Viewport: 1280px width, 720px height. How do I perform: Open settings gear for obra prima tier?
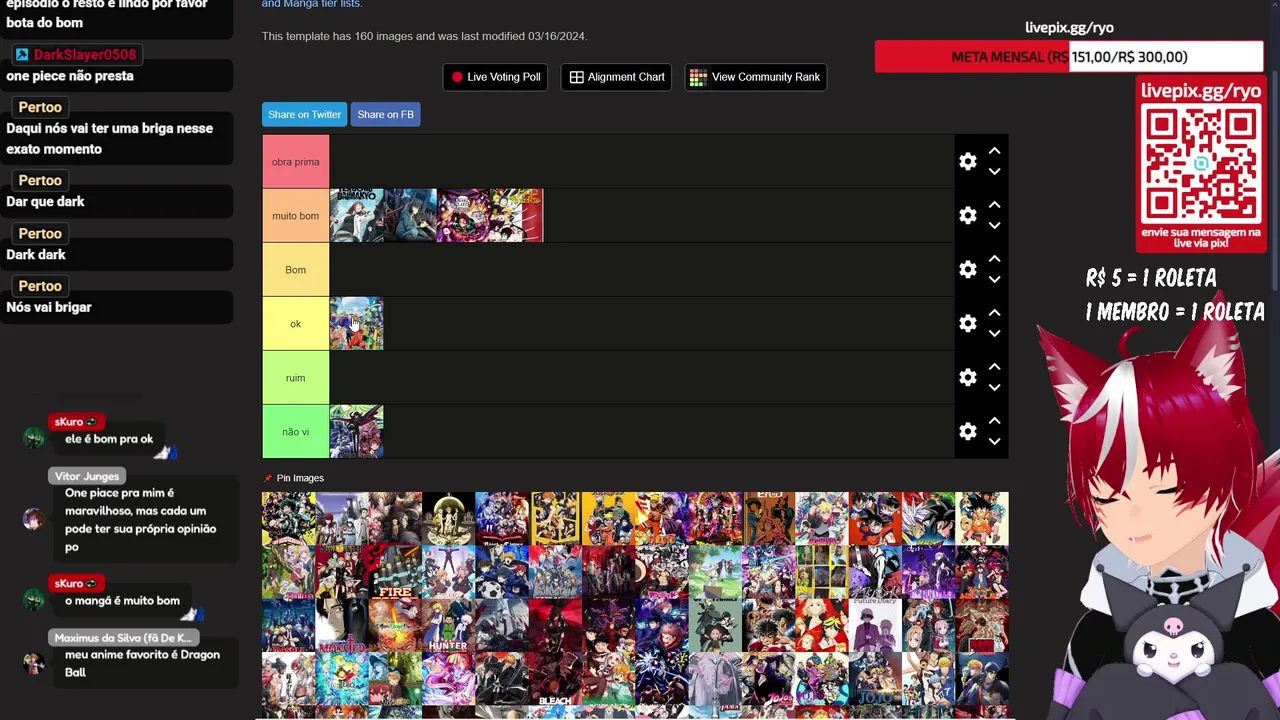[x=967, y=162]
